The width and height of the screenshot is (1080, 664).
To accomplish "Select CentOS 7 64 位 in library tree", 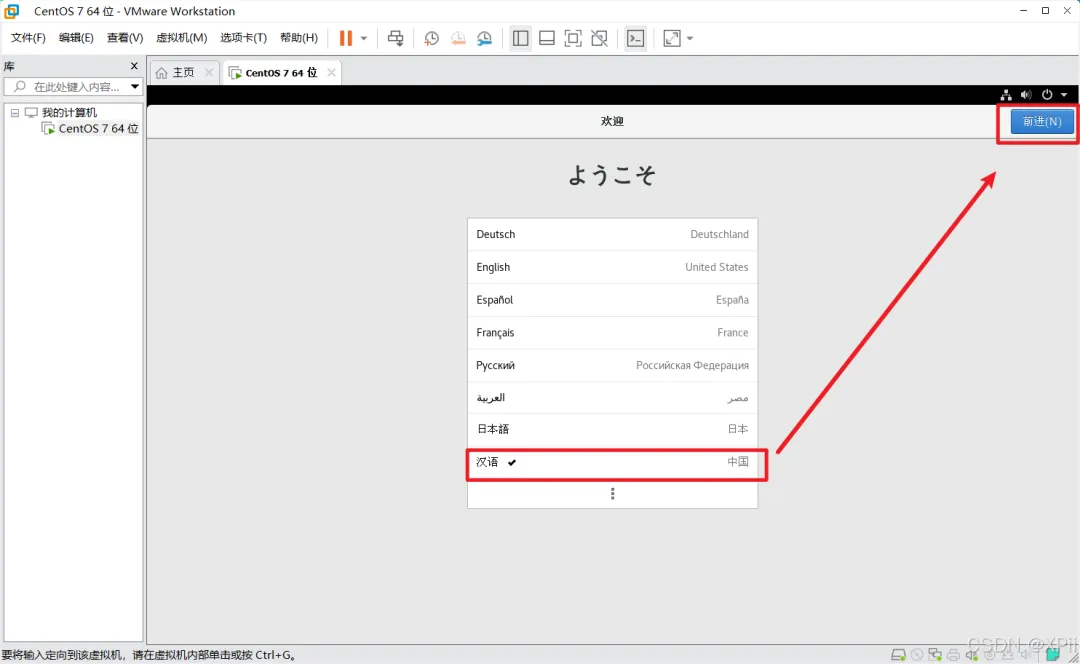I will [98, 129].
